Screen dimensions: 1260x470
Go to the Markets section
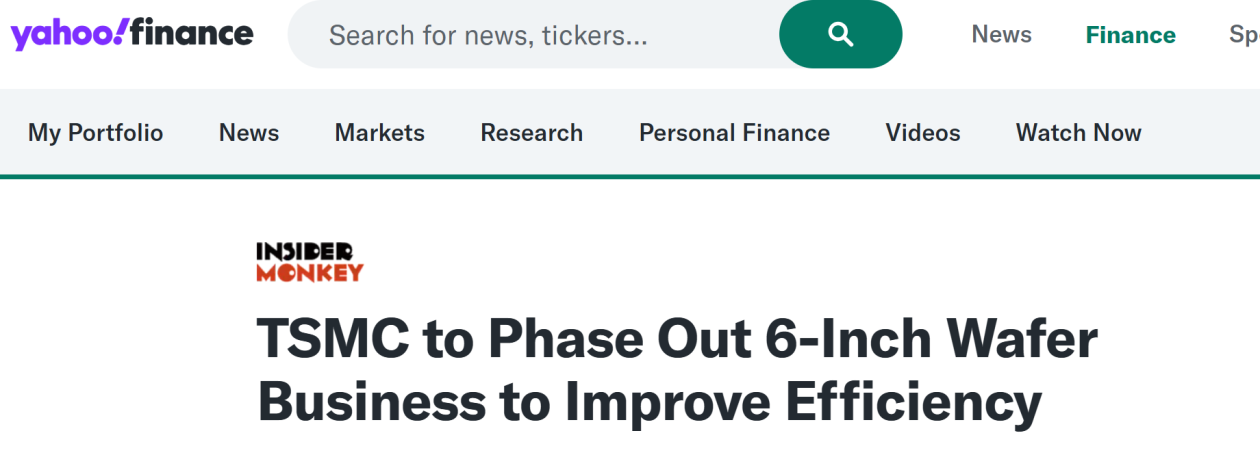tap(379, 133)
